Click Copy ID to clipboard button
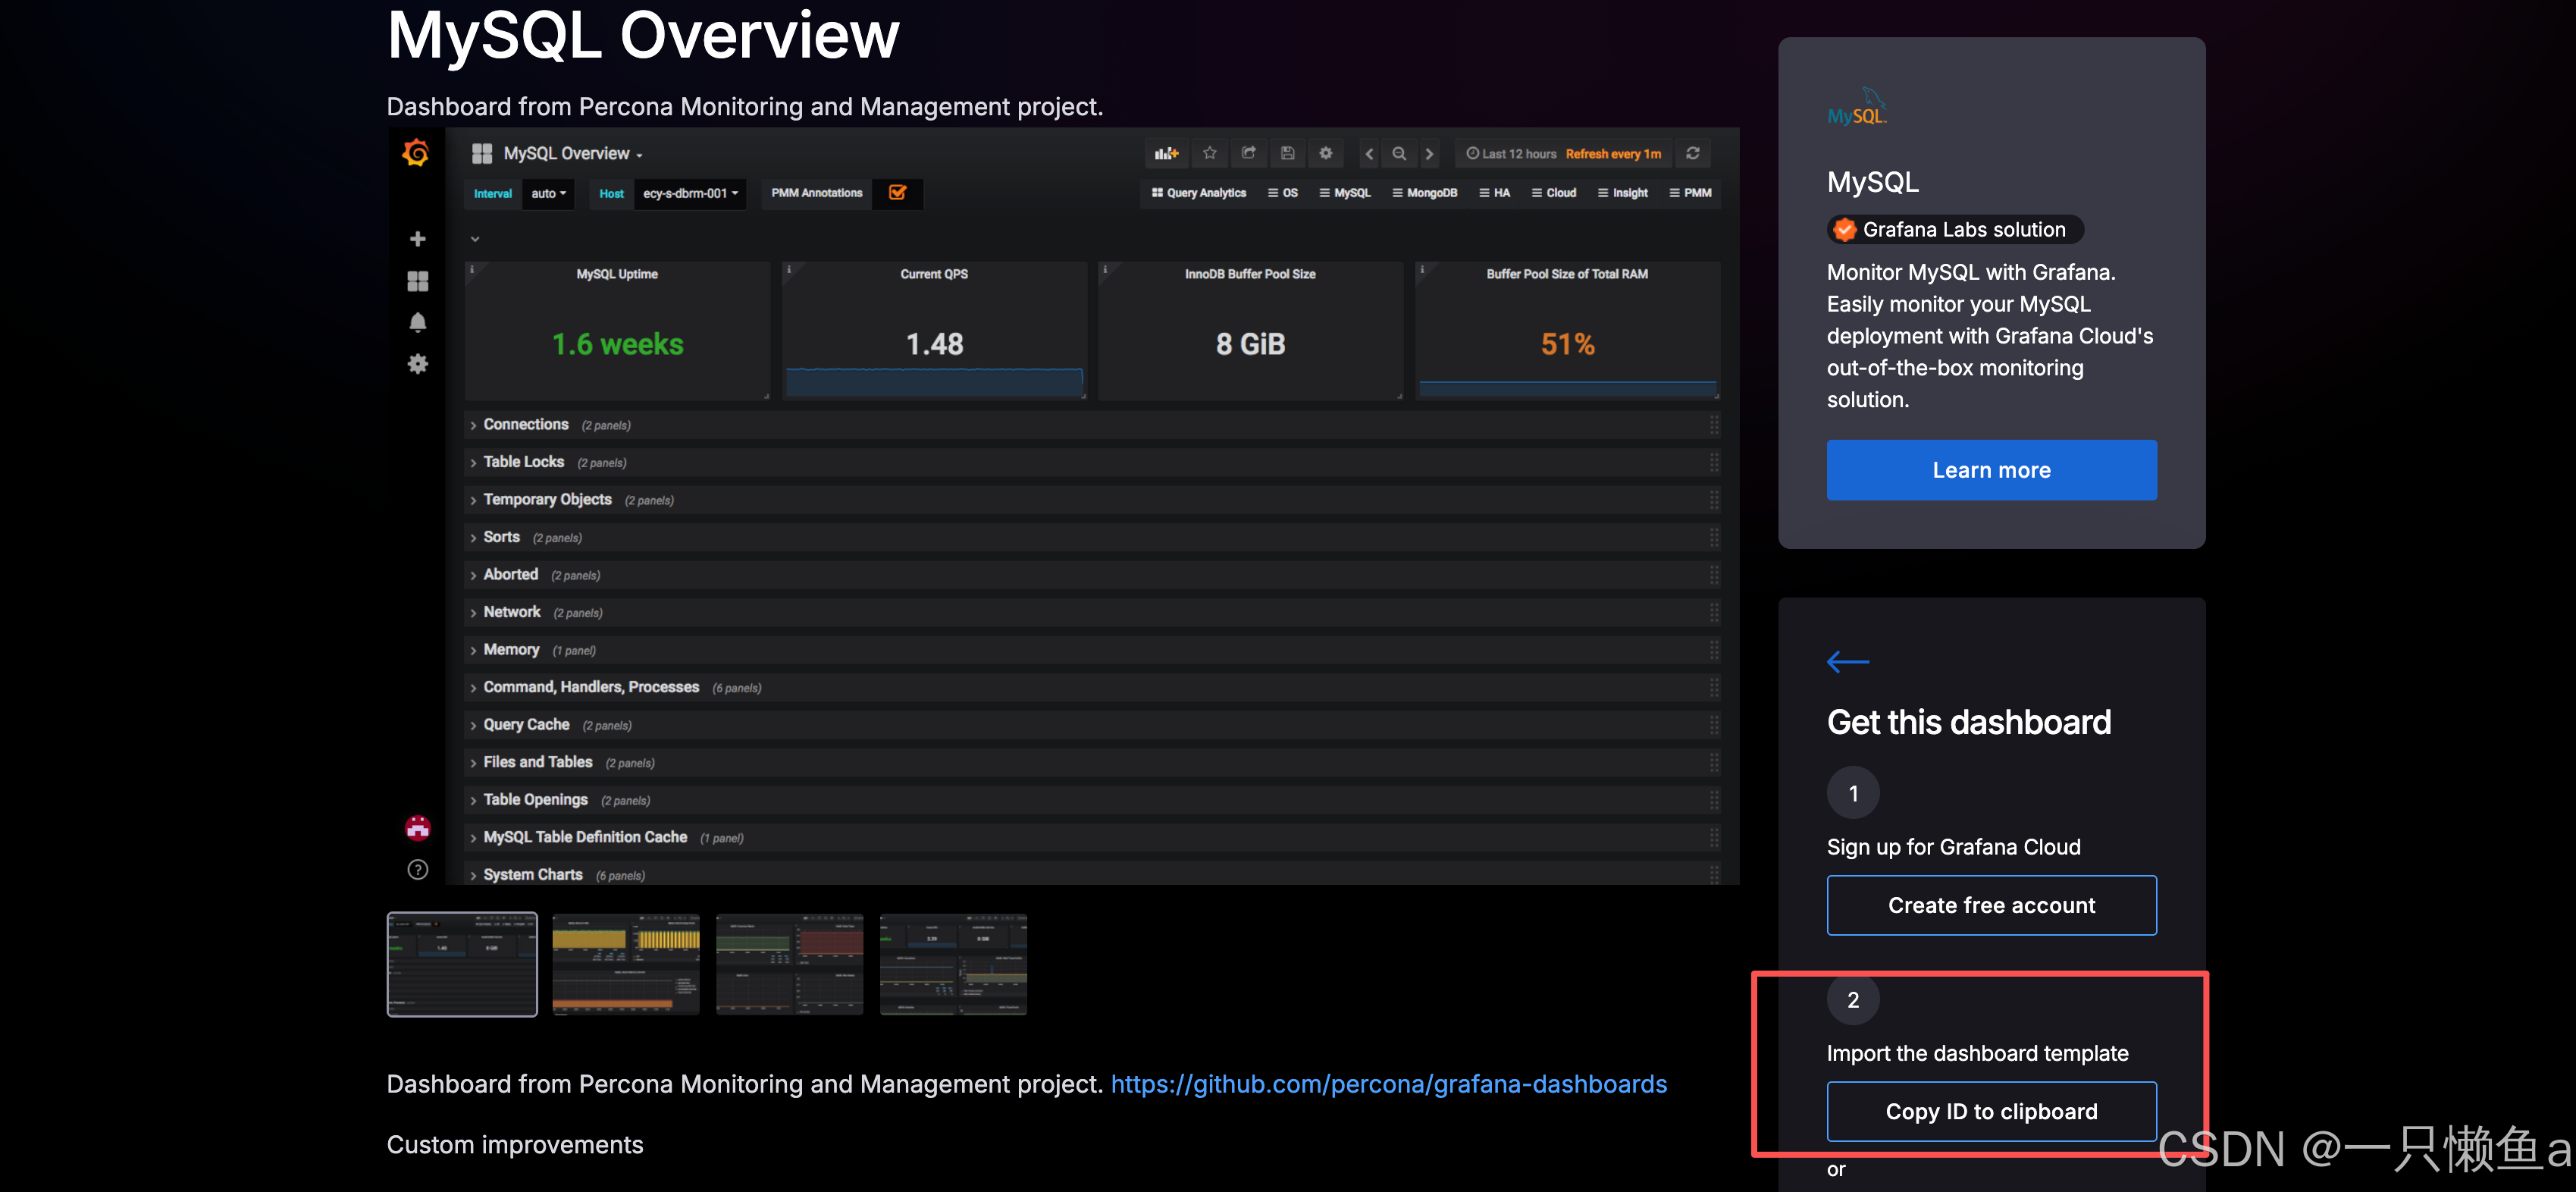This screenshot has height=1192, width=2576. [1990, 1111]
